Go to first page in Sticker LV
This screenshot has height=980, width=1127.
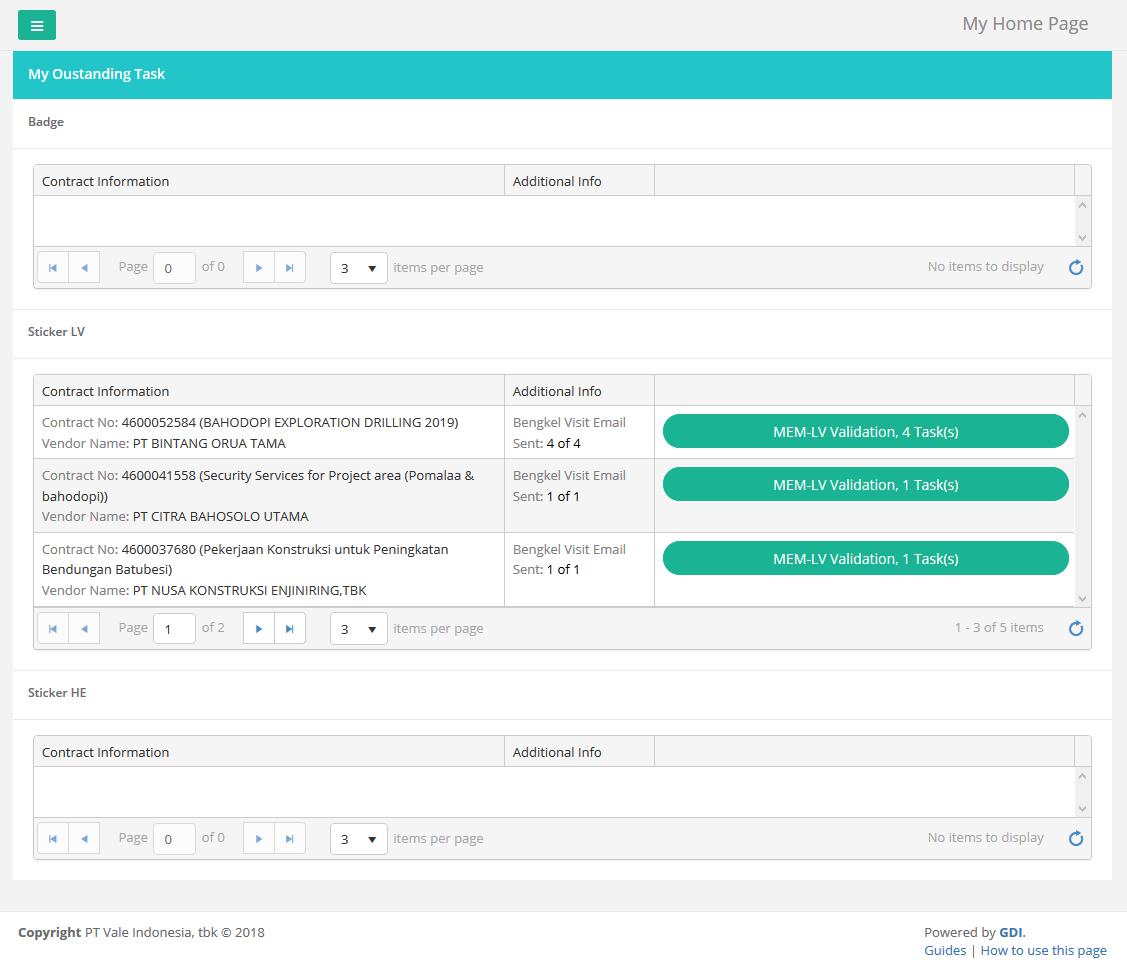point(53,629)
